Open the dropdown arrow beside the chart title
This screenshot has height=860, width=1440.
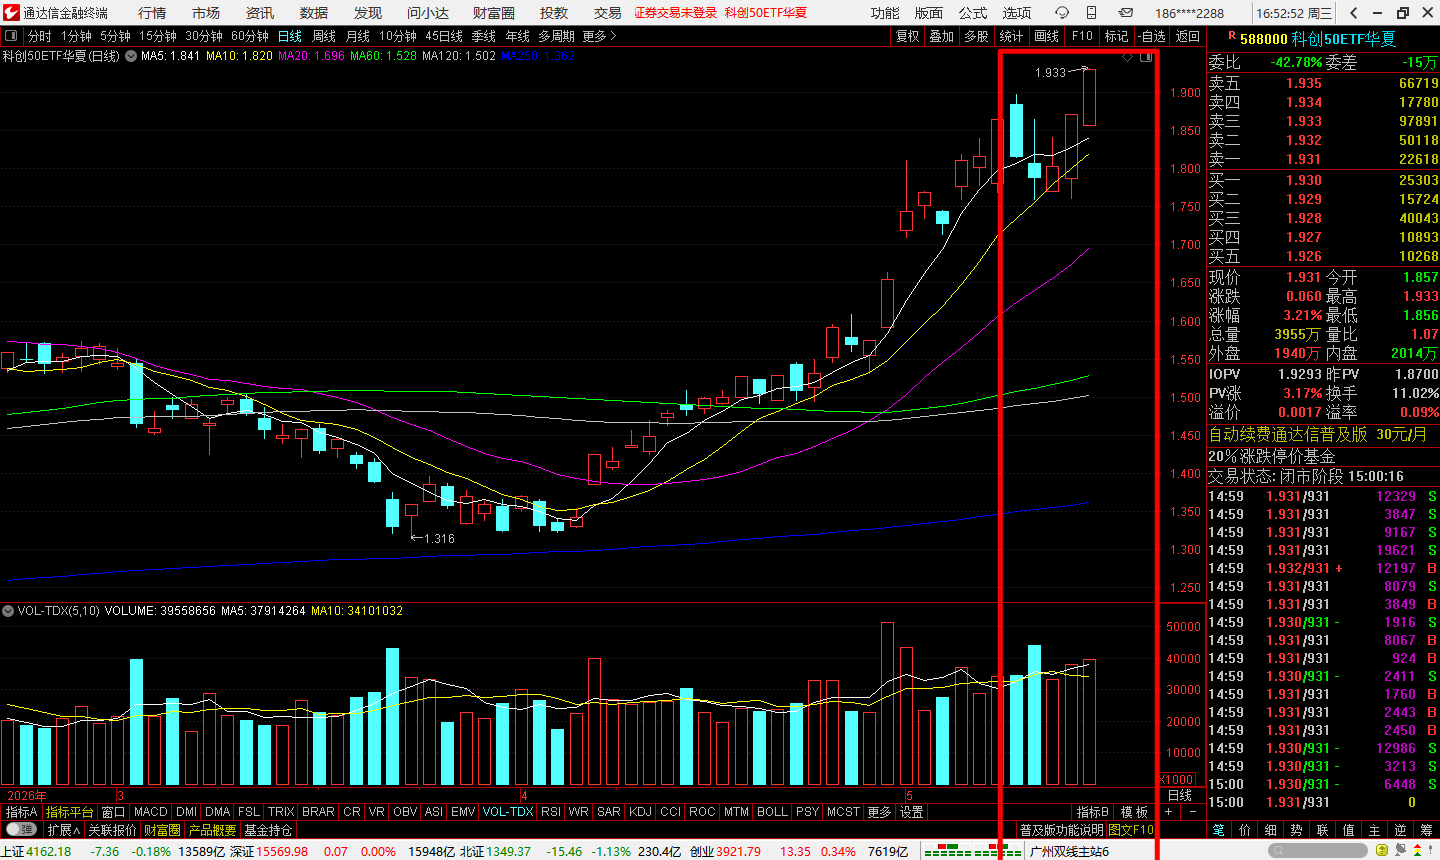pyautogui.click(x=130, y=56)
